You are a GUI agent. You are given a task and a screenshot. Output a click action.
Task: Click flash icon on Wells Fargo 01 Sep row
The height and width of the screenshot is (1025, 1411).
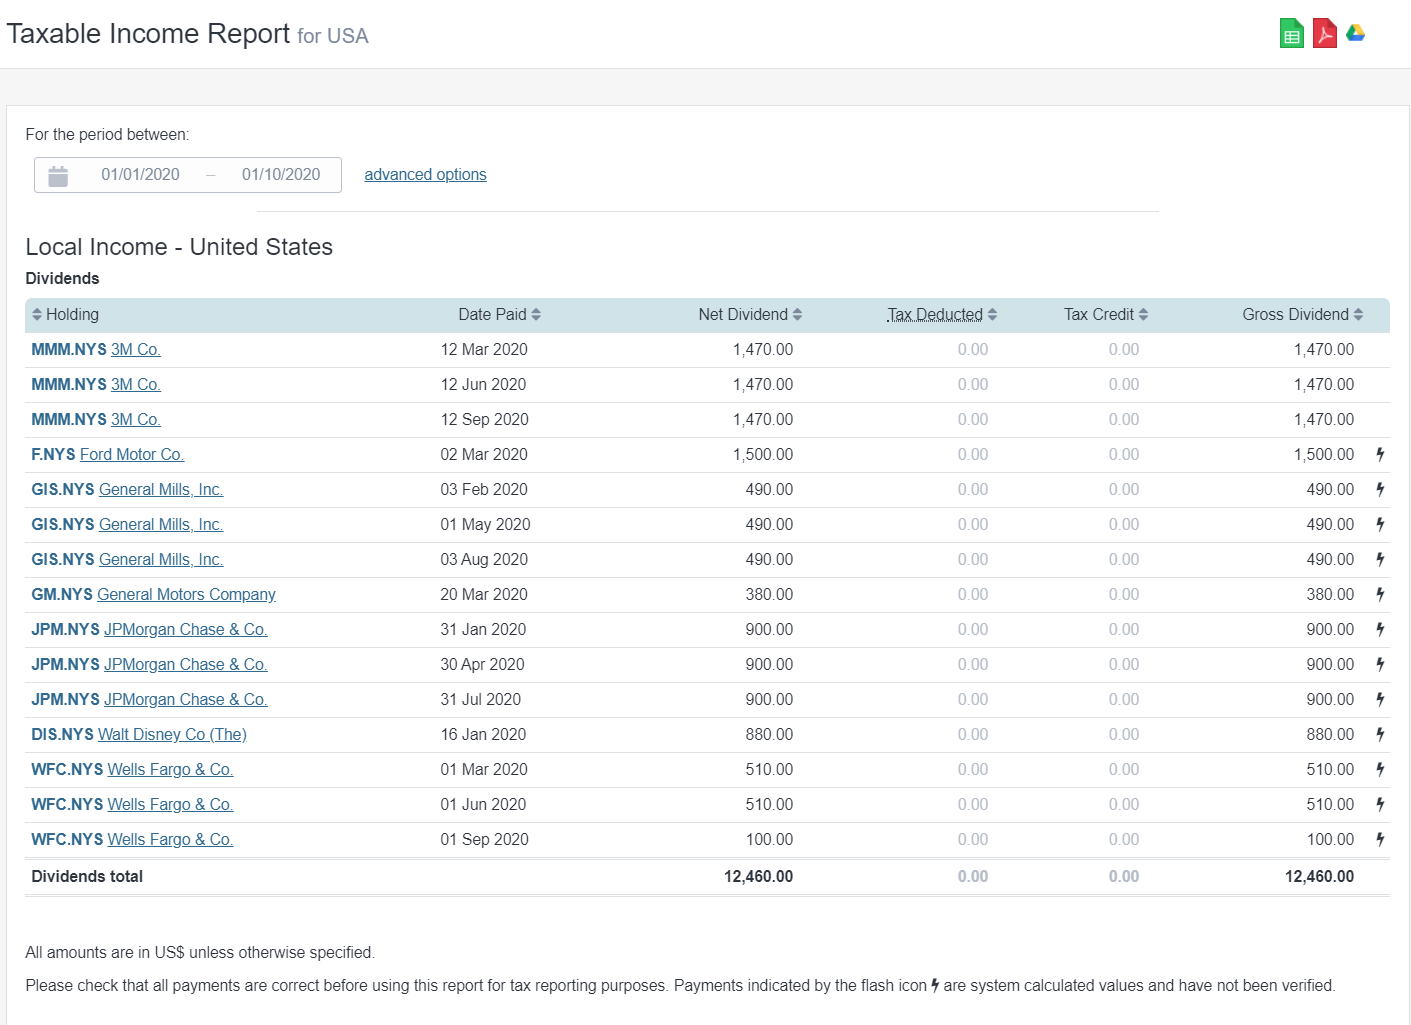pyautogui.click(x=1380, y=839)
